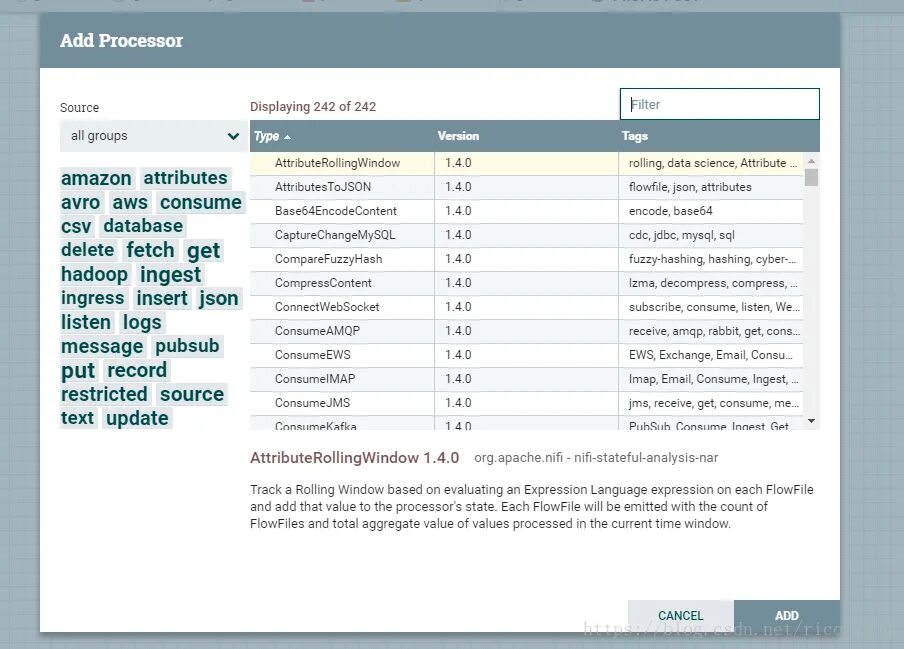Viewport: 904px width, 649px height.
Task: Select the Base64EncodeContent processor row
Action: [x=526, y=211]
